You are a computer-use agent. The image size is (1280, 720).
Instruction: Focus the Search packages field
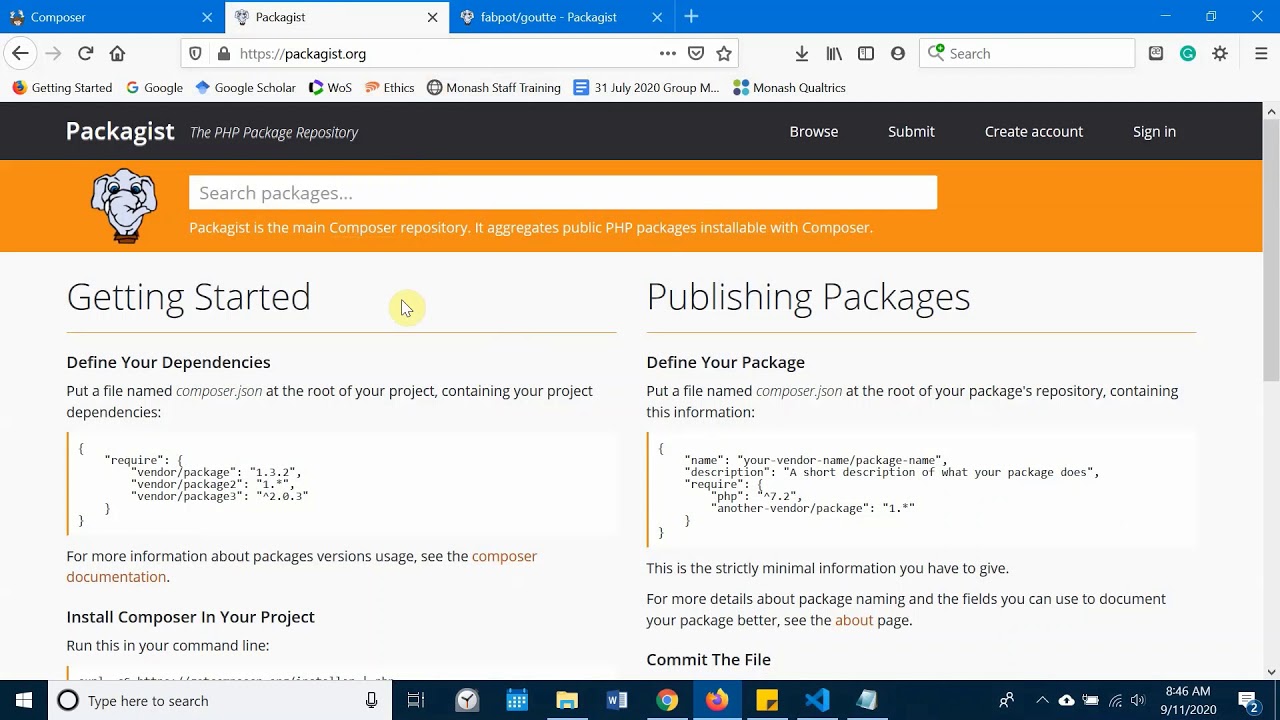(563, 193)
